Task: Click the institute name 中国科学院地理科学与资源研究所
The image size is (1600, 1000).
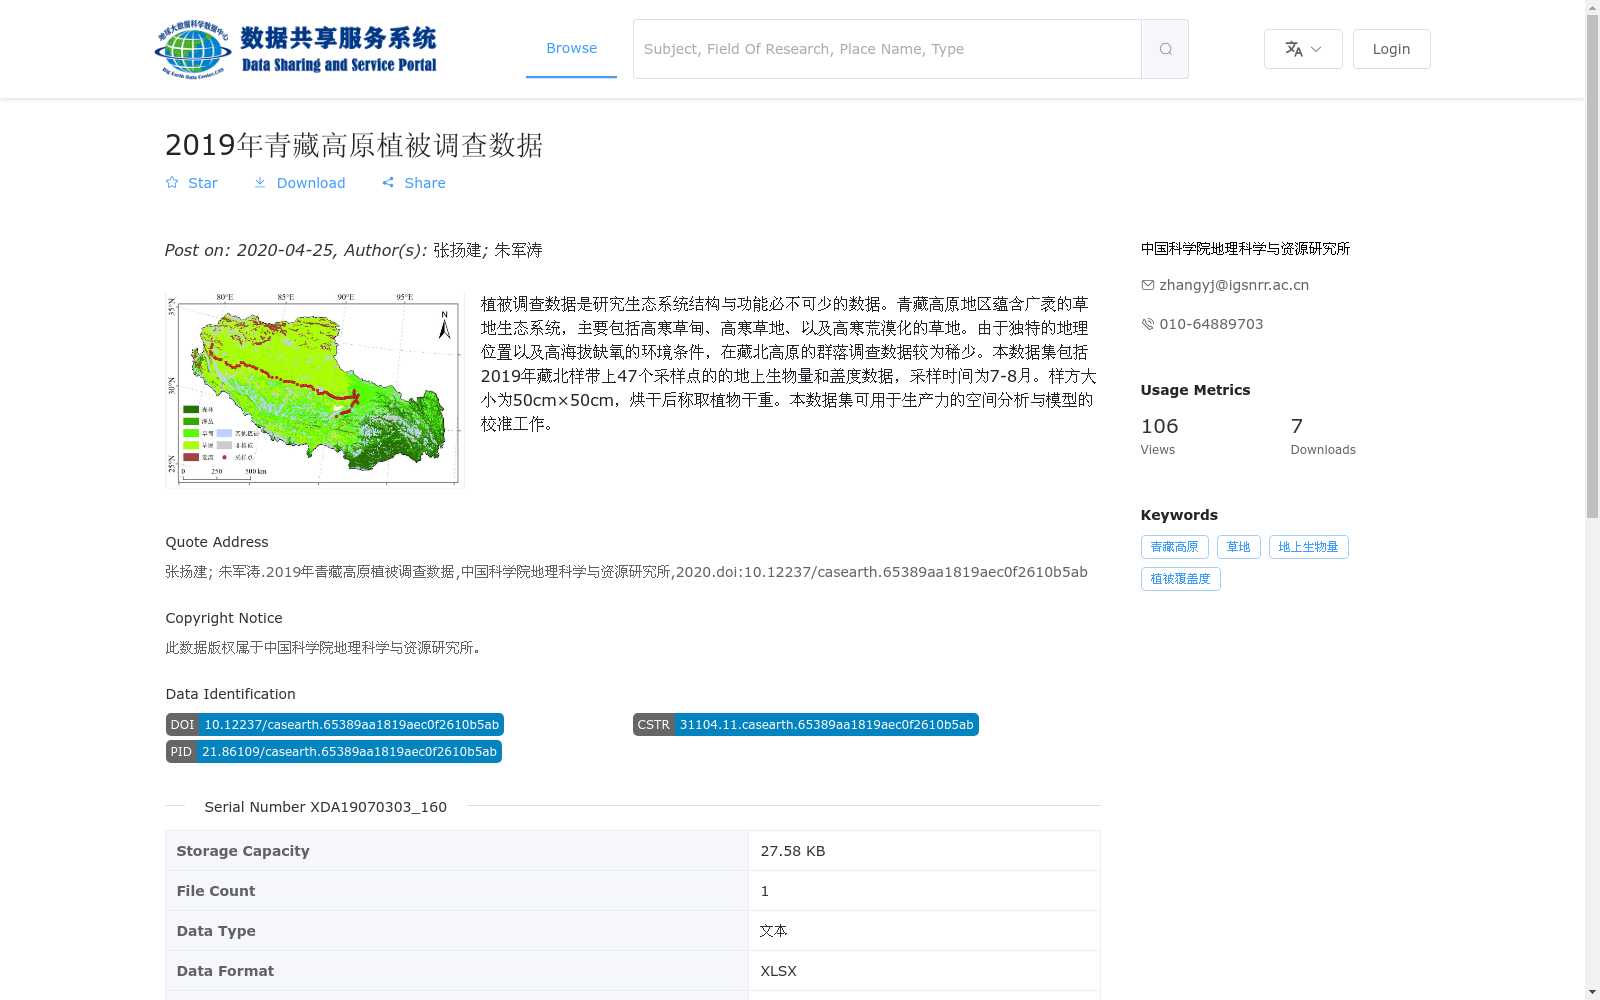Action: click(x=1245, y=249)
